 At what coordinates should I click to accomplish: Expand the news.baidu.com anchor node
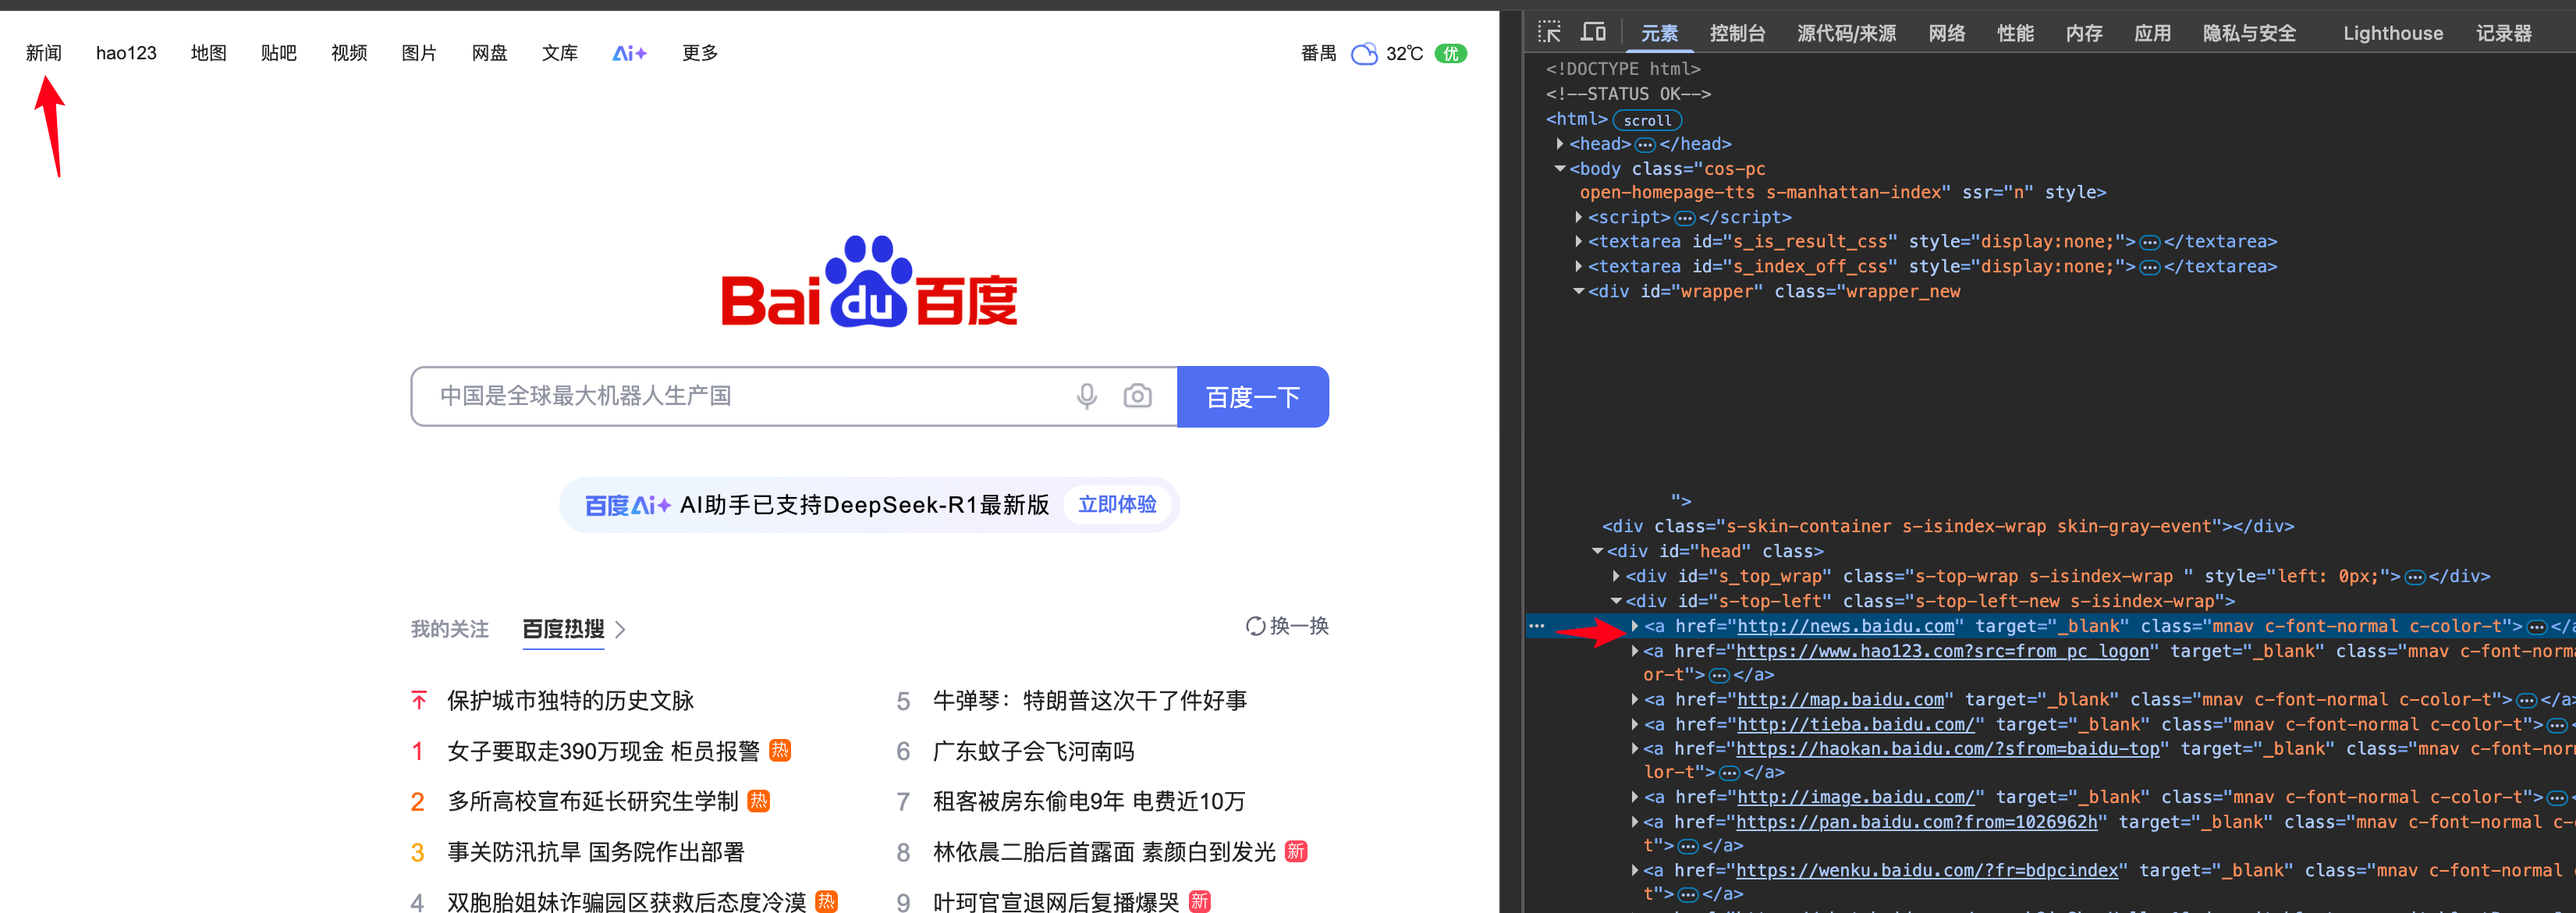(1634, 626)
